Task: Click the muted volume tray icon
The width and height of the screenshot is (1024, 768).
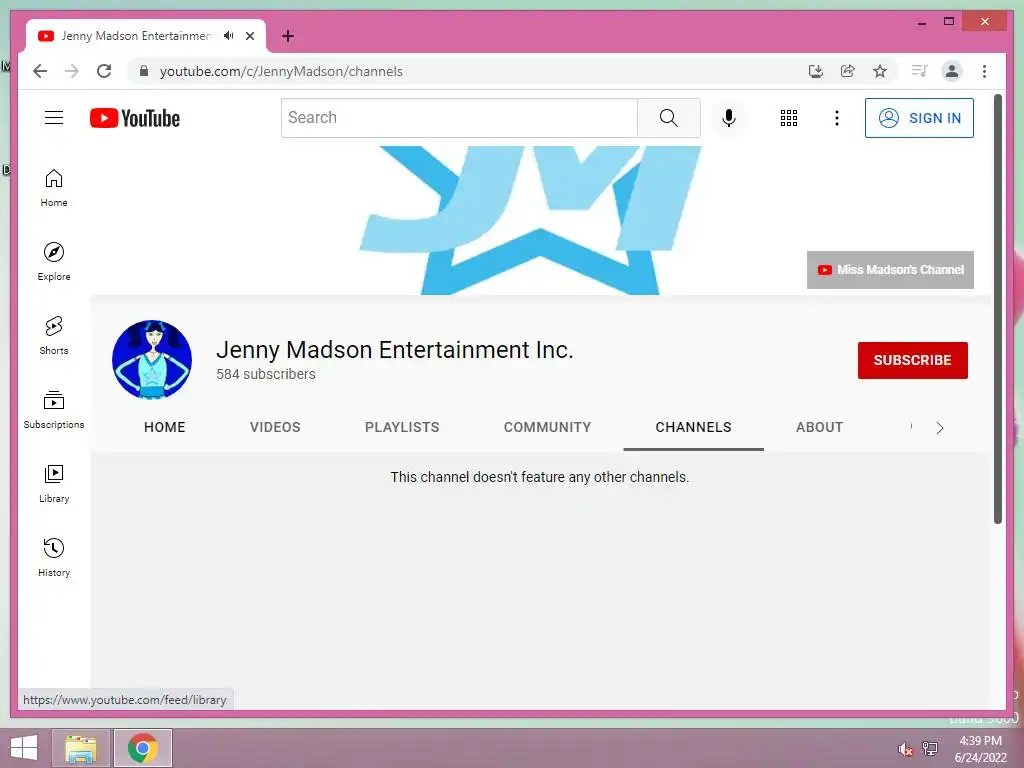Action: tap(904, 748)
